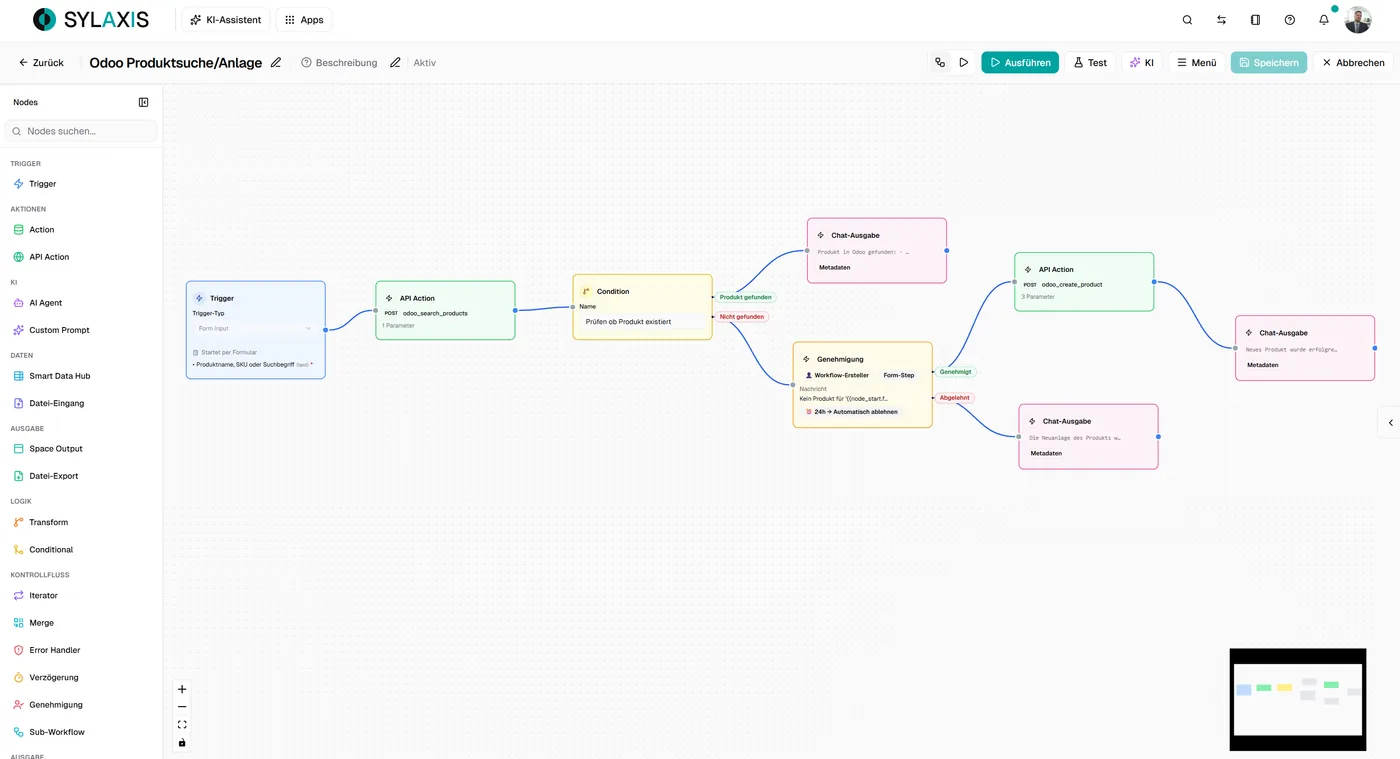
Task: Go back with the Zurück button
Action: coord(41,62)
